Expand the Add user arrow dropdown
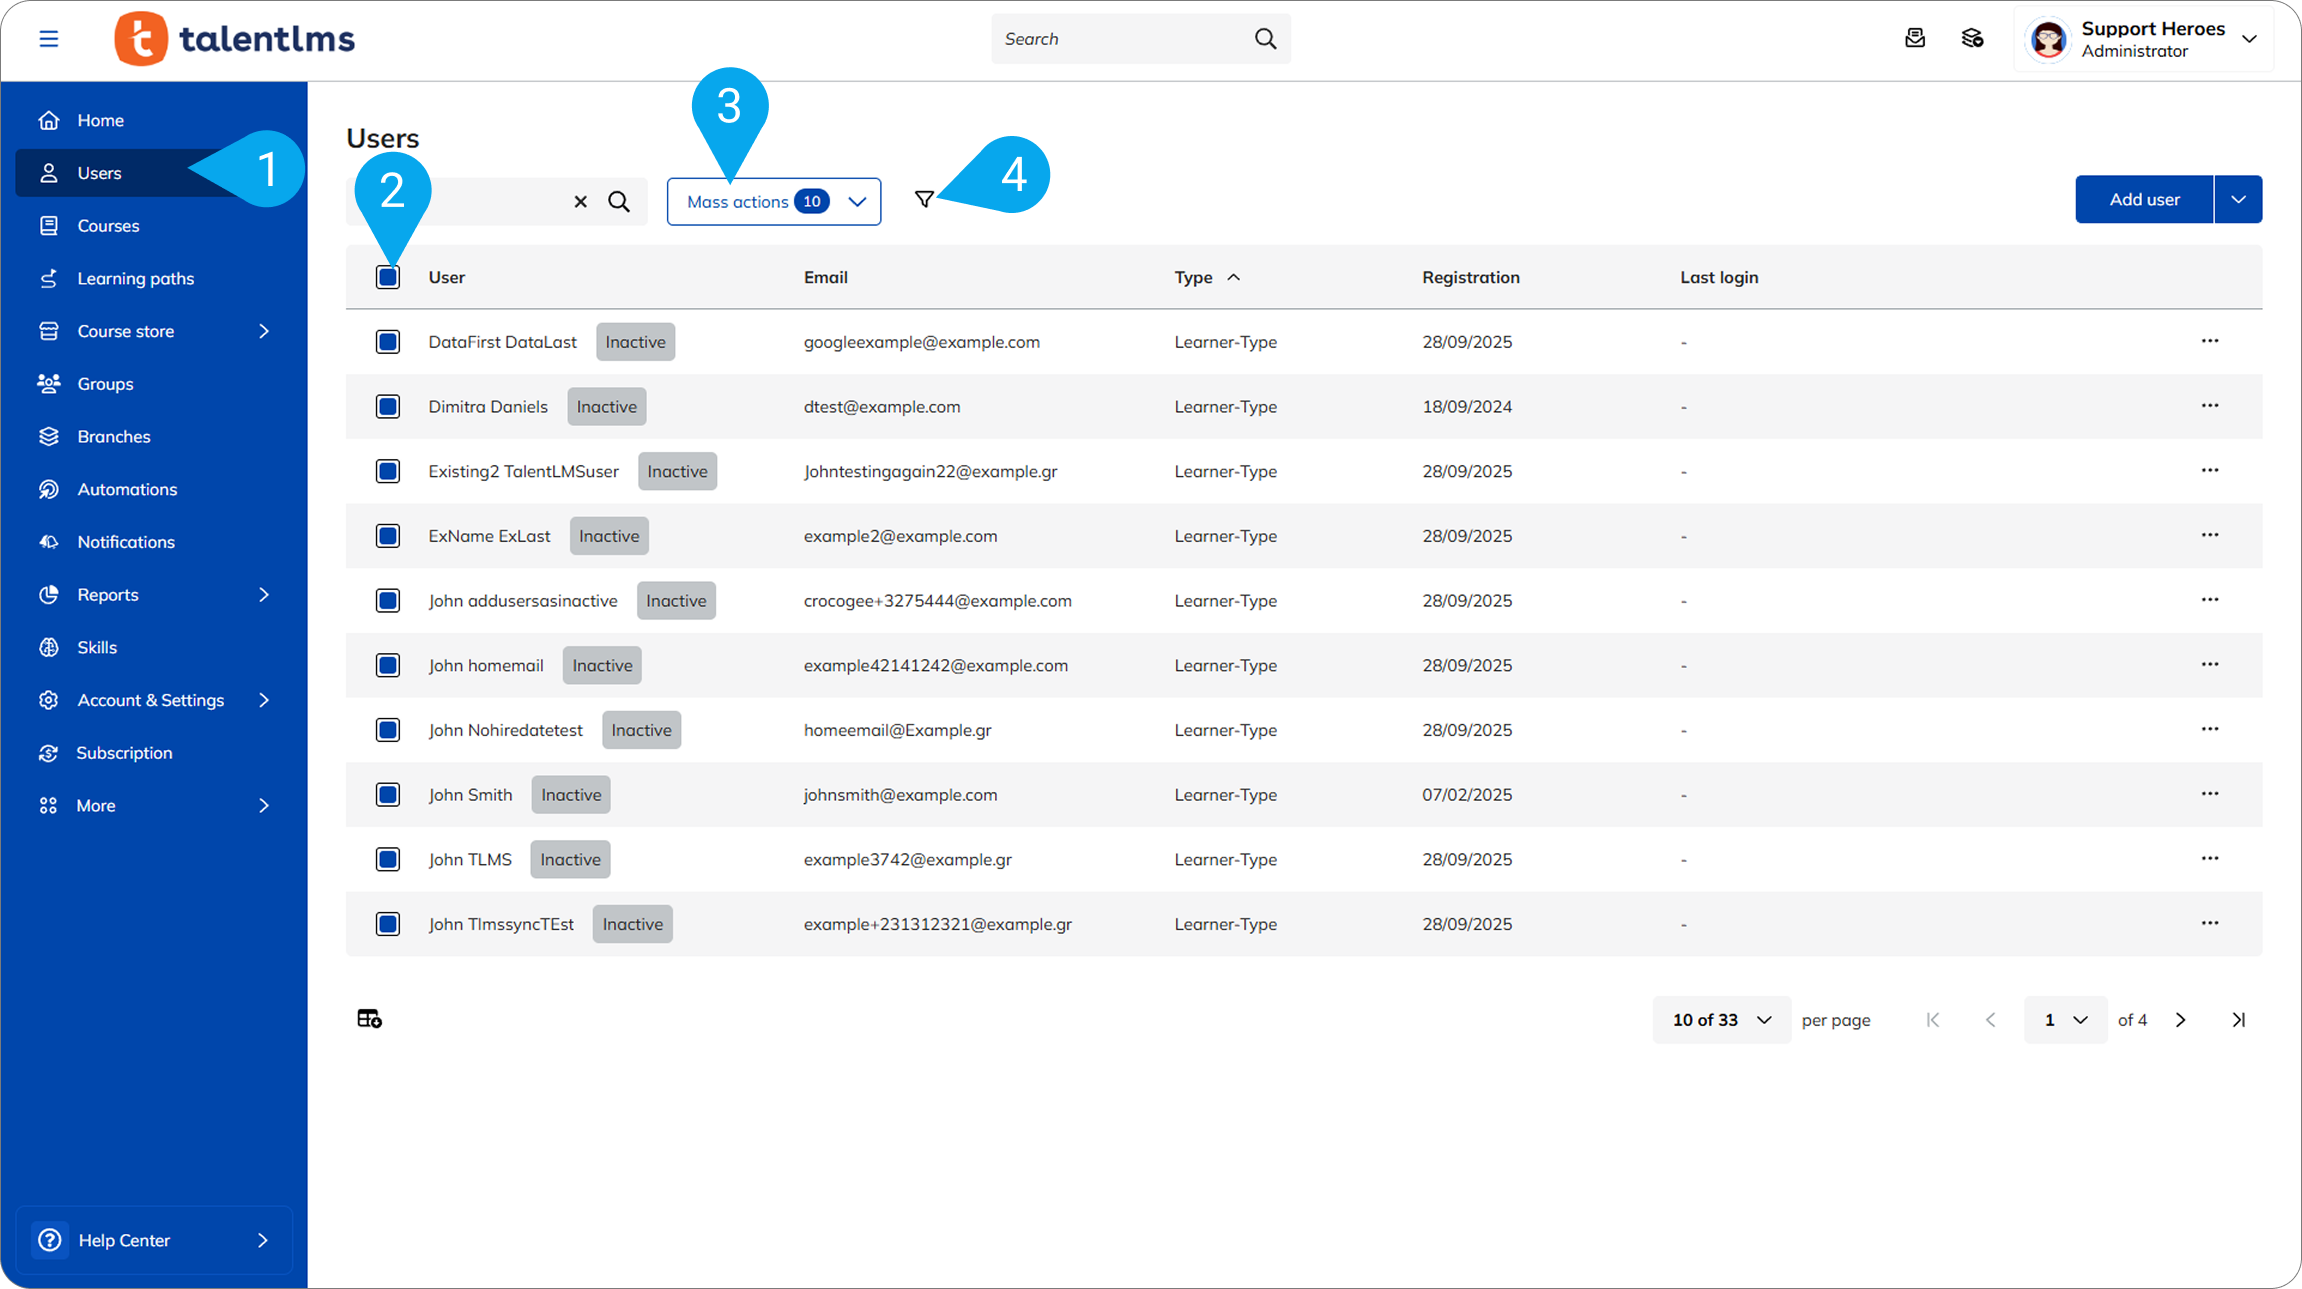The width and height of the screenshot is (2302, 1289). tap(2238, 200)
